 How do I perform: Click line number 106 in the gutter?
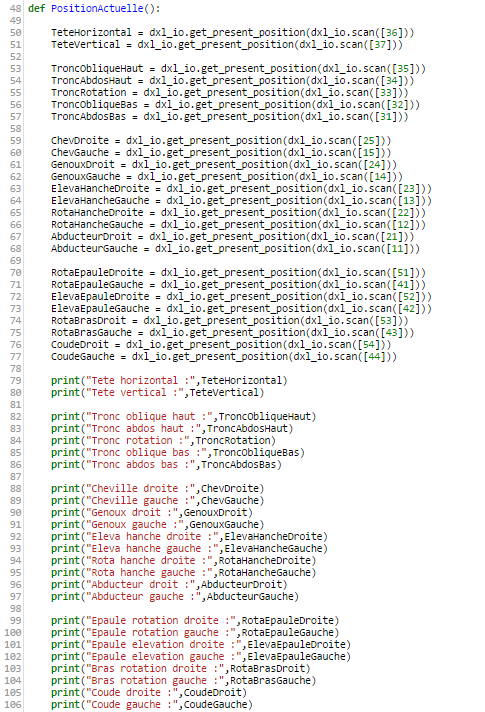[13, 705]
